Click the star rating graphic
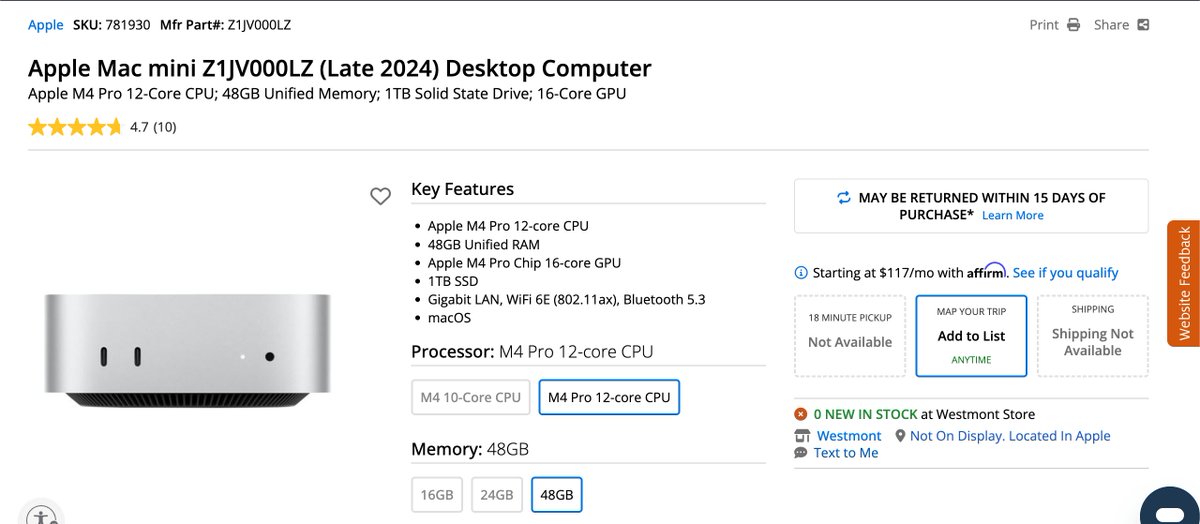 (x=75, y=127)
